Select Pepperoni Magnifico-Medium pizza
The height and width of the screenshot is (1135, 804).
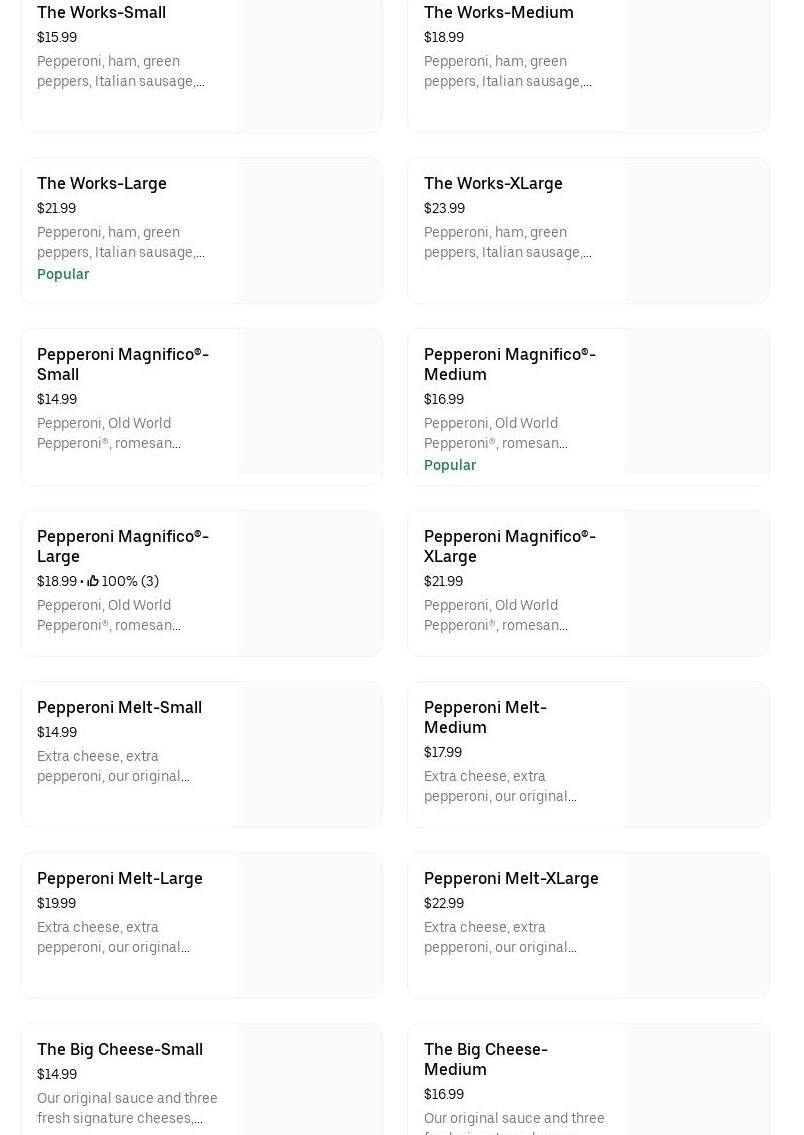tap(509, 364)
